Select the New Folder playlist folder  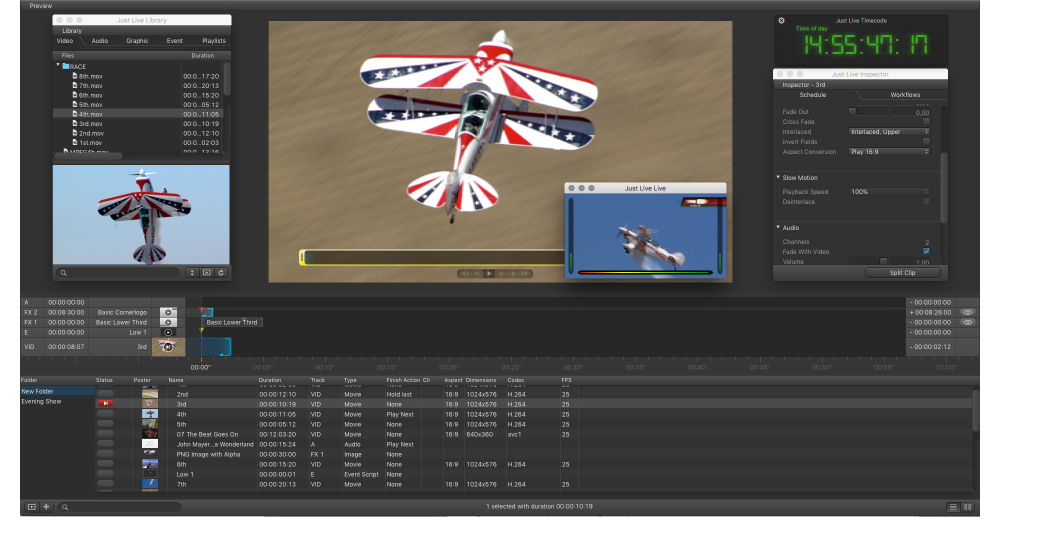coord(57,391)
